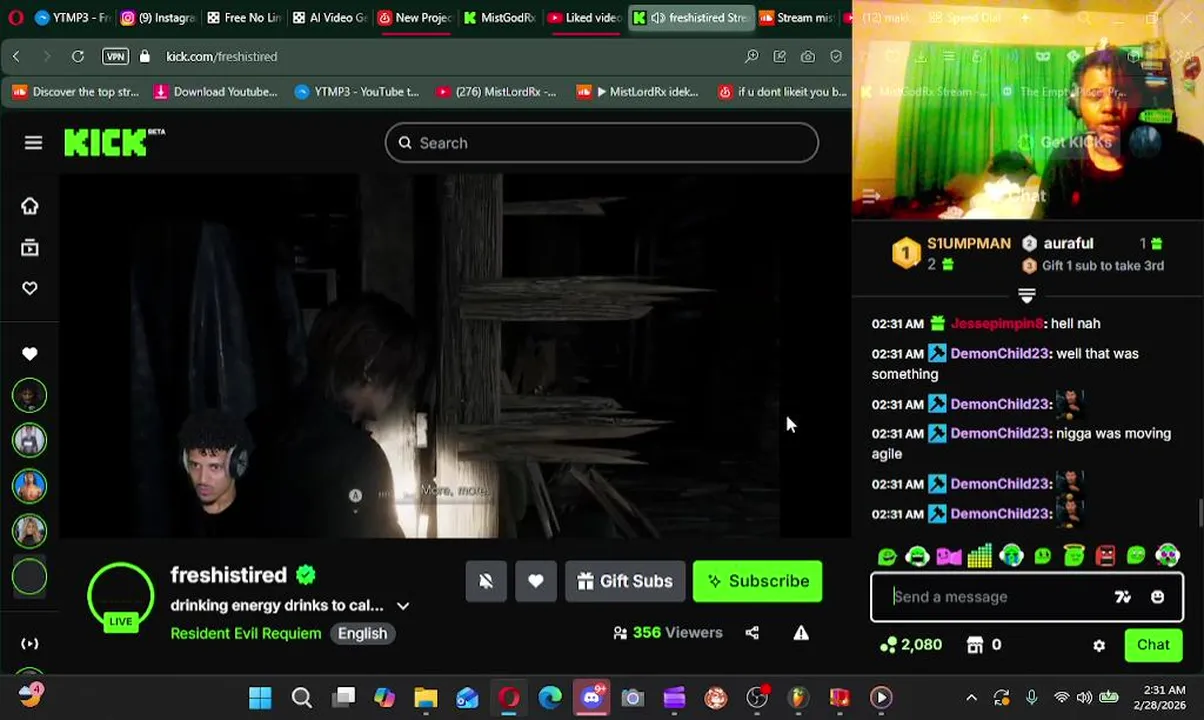
Task: Show hidden system tray icons chevron
Action: (971, 698)
